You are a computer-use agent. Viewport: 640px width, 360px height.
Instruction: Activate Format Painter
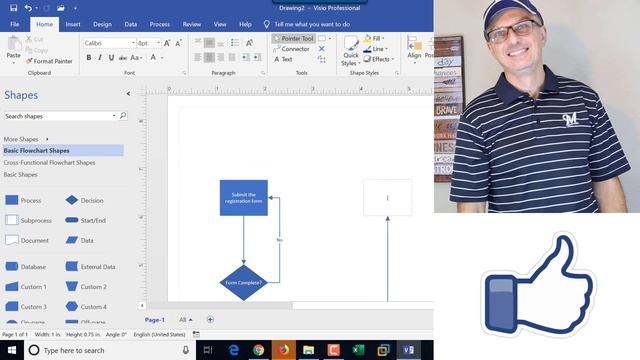point(49,61)
